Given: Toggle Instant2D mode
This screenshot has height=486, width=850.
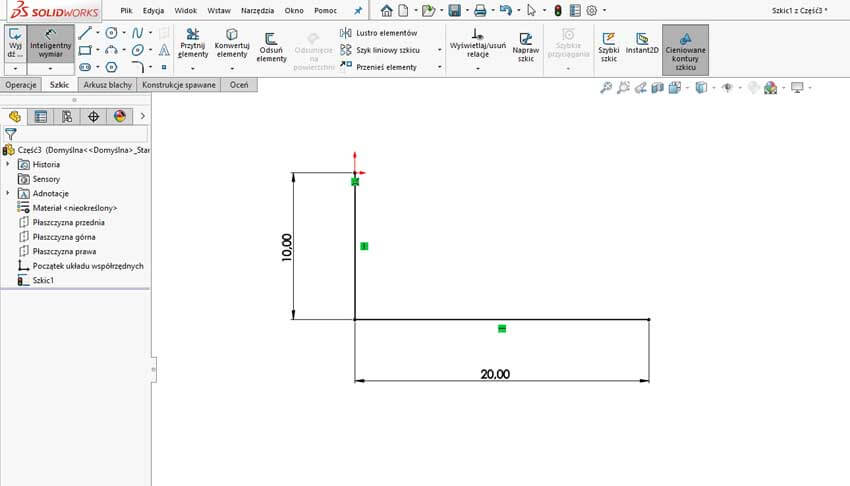Looking at the screenshot, I should [642, 43].
